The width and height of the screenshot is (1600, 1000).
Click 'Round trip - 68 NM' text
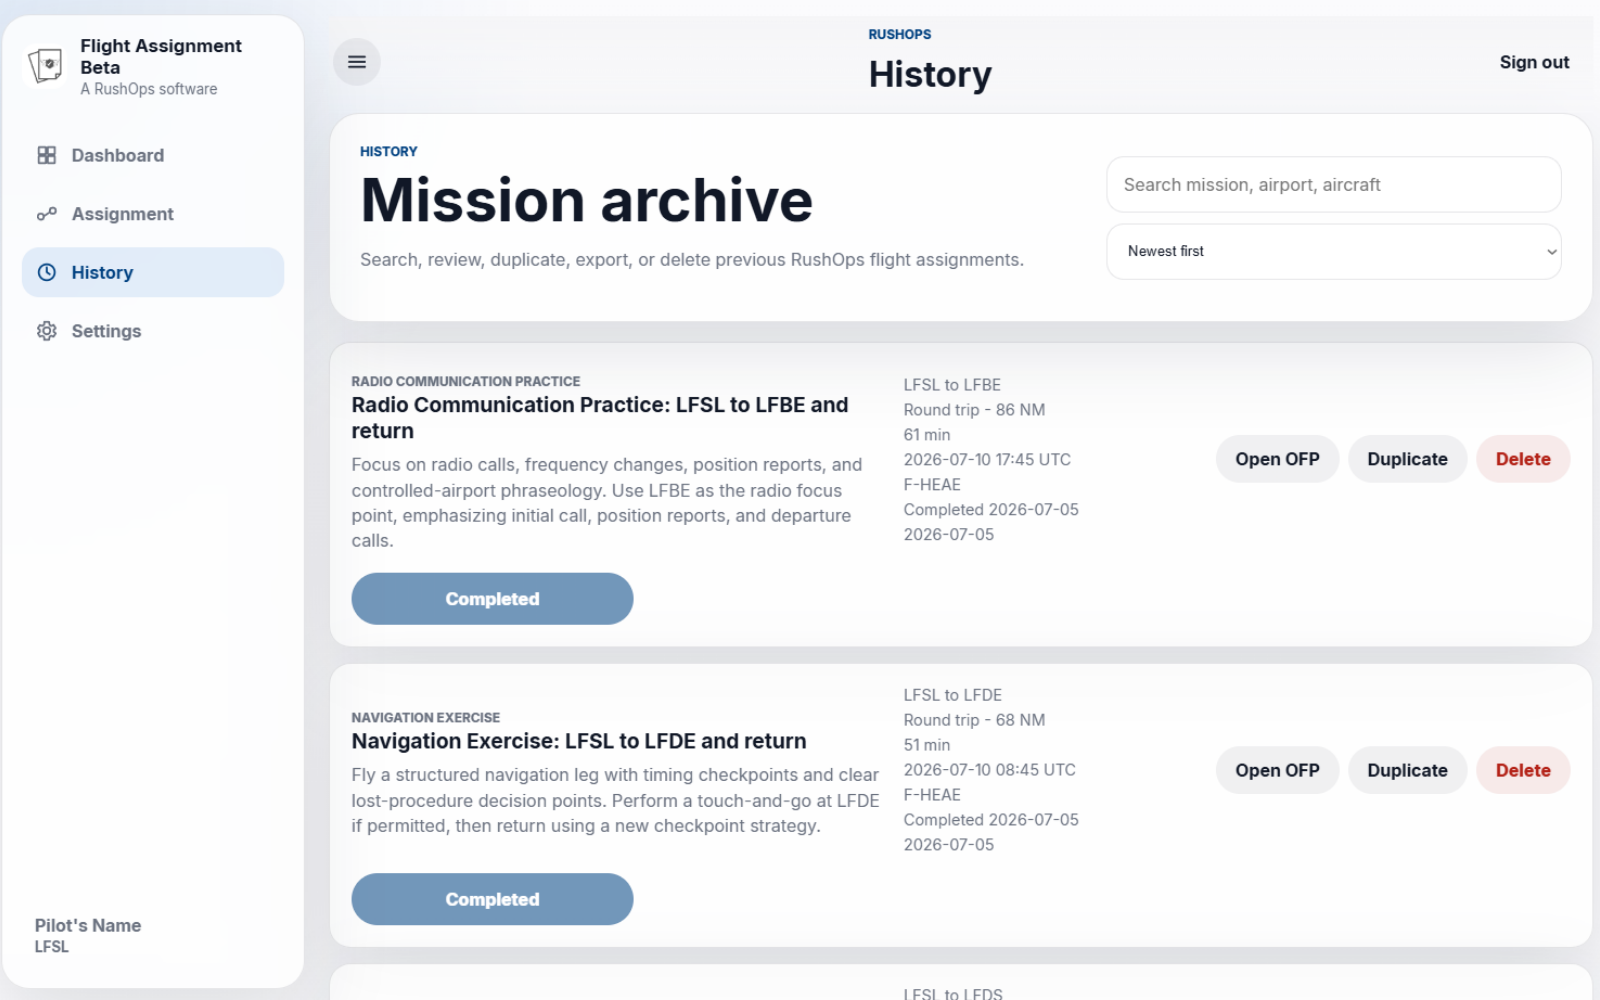[x=974, y=720]
